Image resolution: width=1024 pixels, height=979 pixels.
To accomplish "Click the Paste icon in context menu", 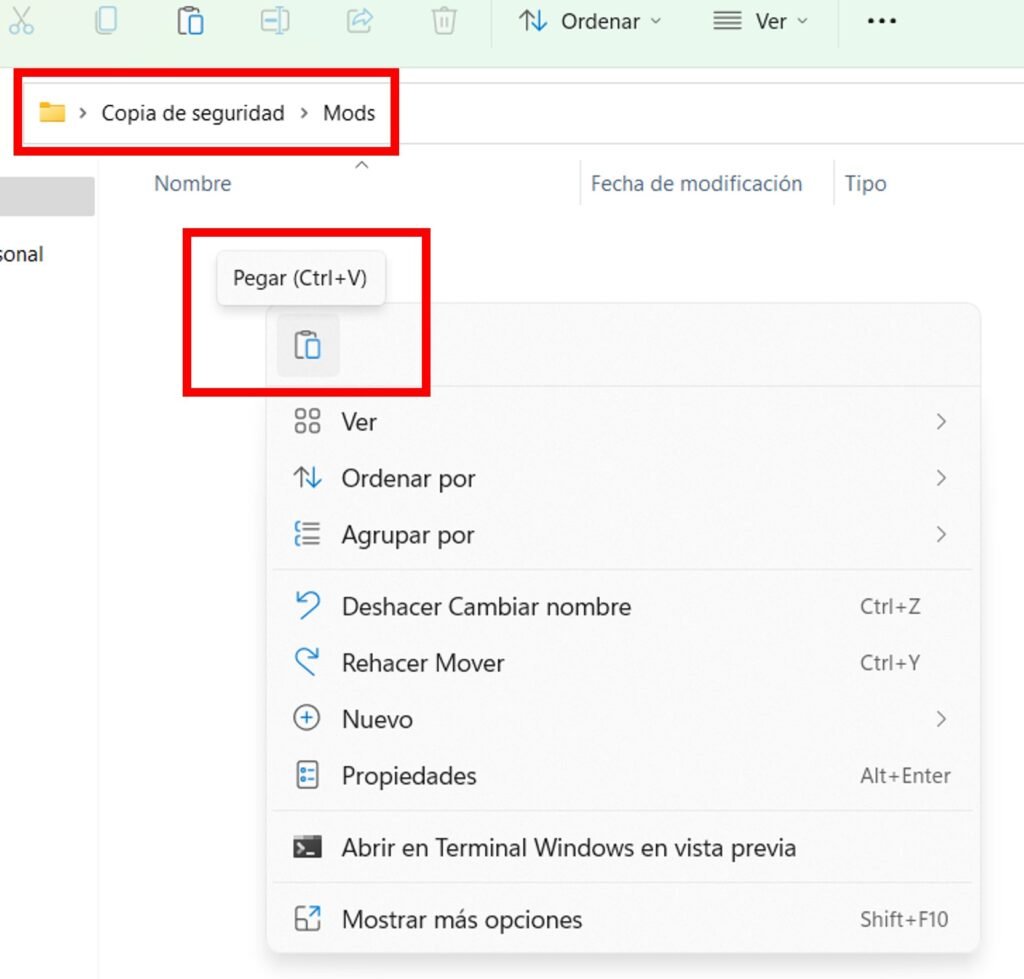I will pos(307,345).
